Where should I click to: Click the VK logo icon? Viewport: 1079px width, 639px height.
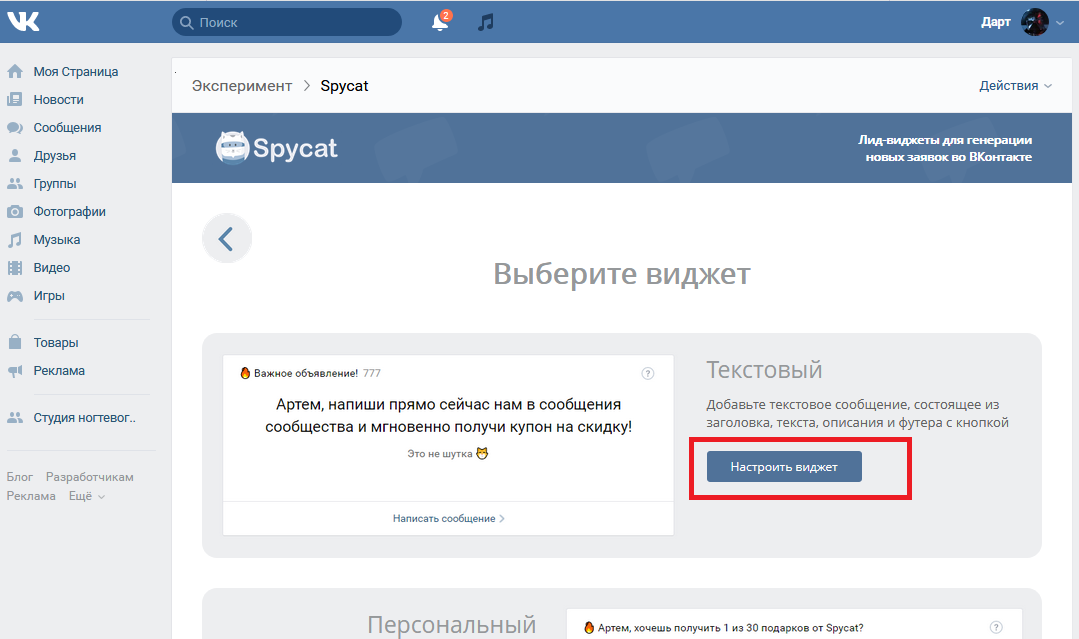point(23,22)
